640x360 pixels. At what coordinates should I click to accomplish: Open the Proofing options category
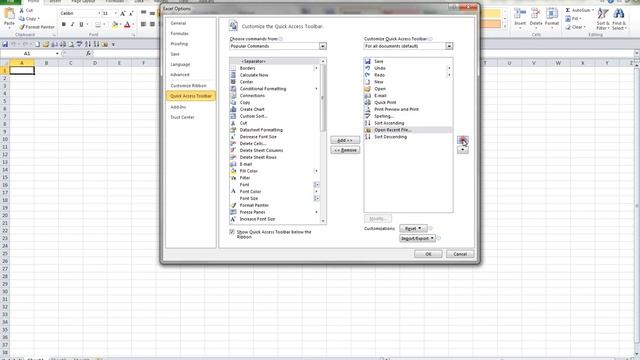click(179, 44)
